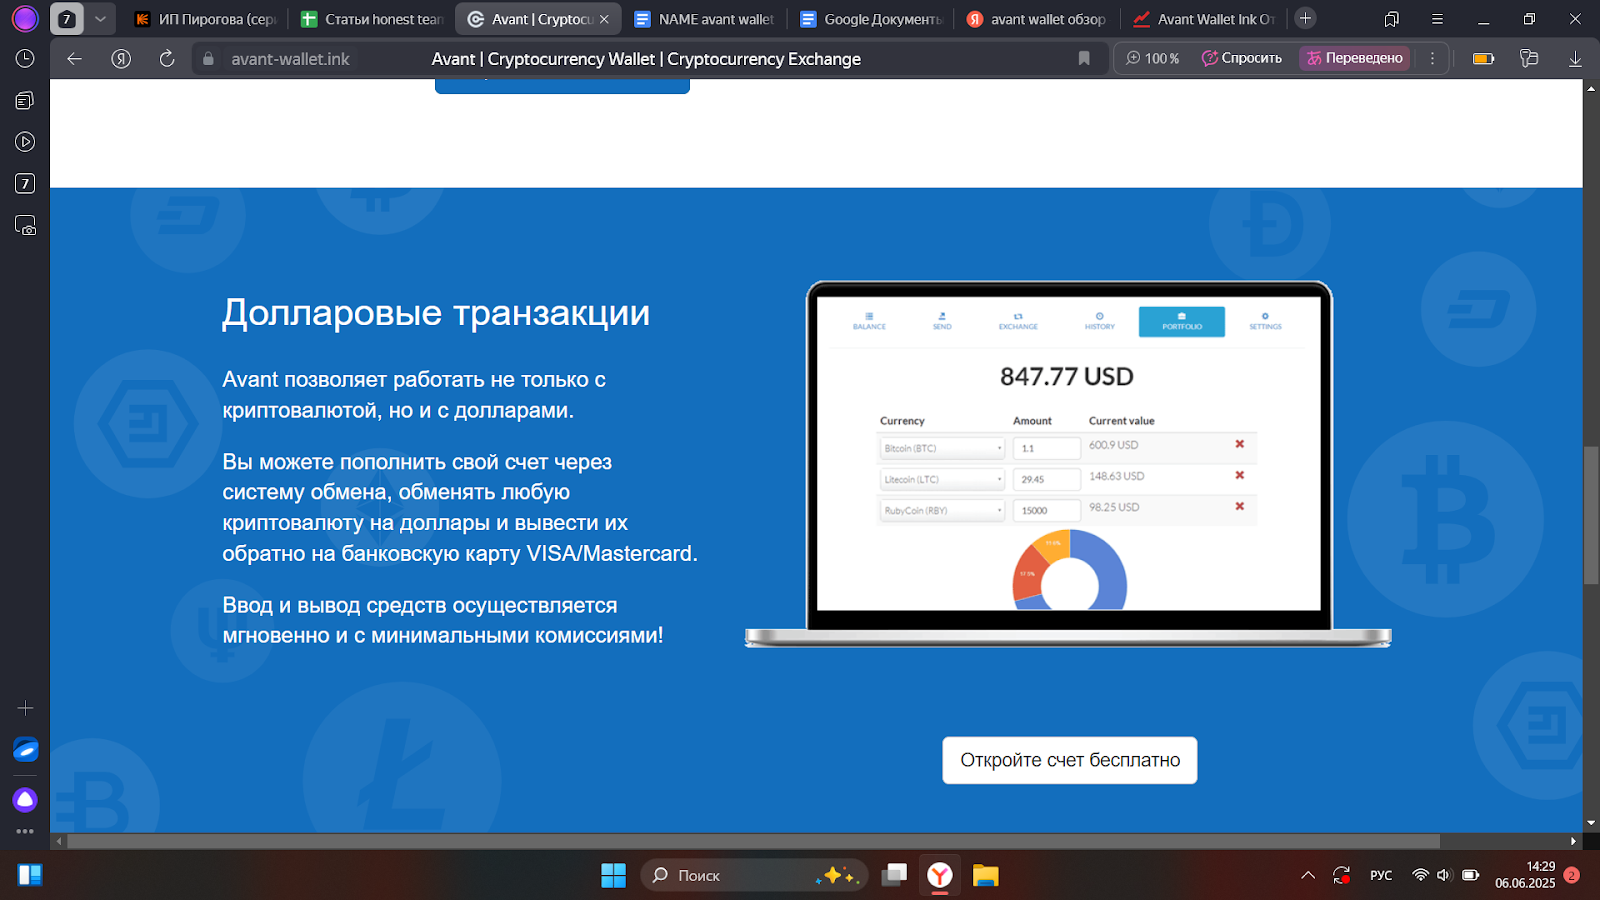Open the page zoom 100 % control
1600x900 pixels.
click(1152, 58)
